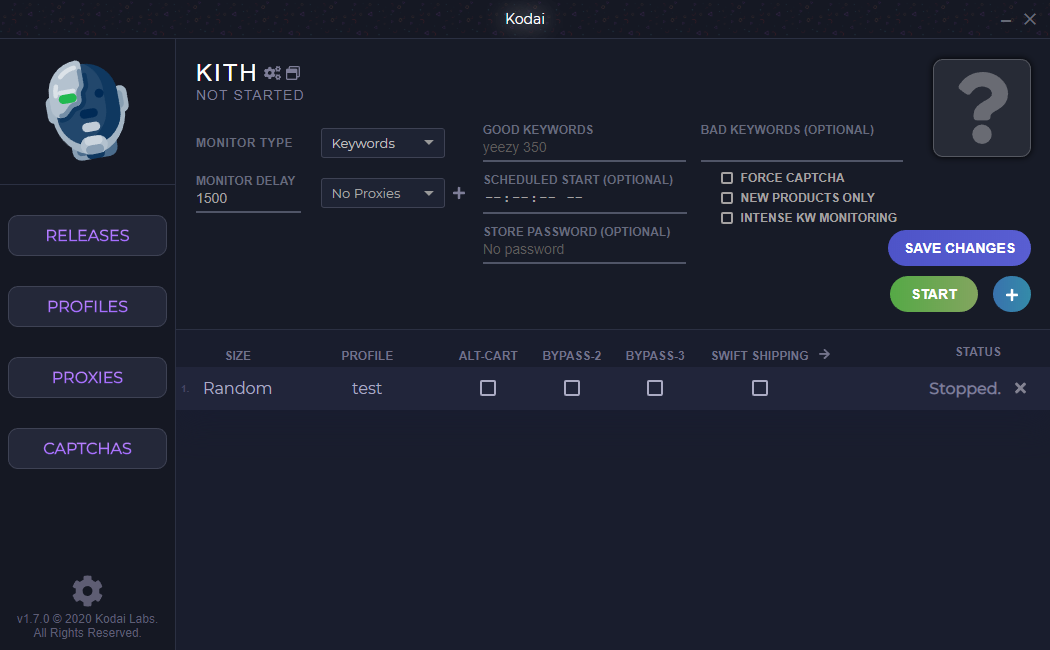Select the question mark product image placeholder
This screenshot has height=650, width=1050.
click(982, 108)
